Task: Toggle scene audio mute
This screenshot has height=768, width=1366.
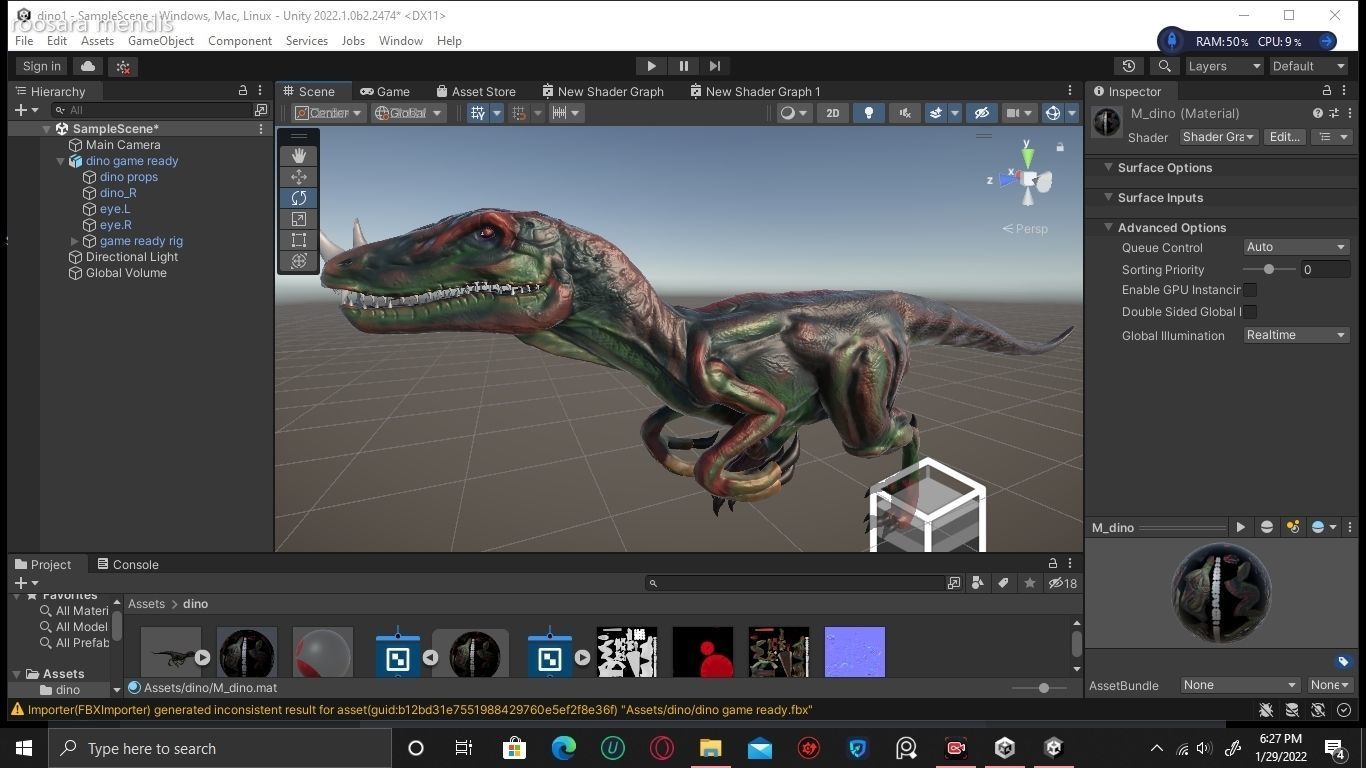Action: point(904,113)
